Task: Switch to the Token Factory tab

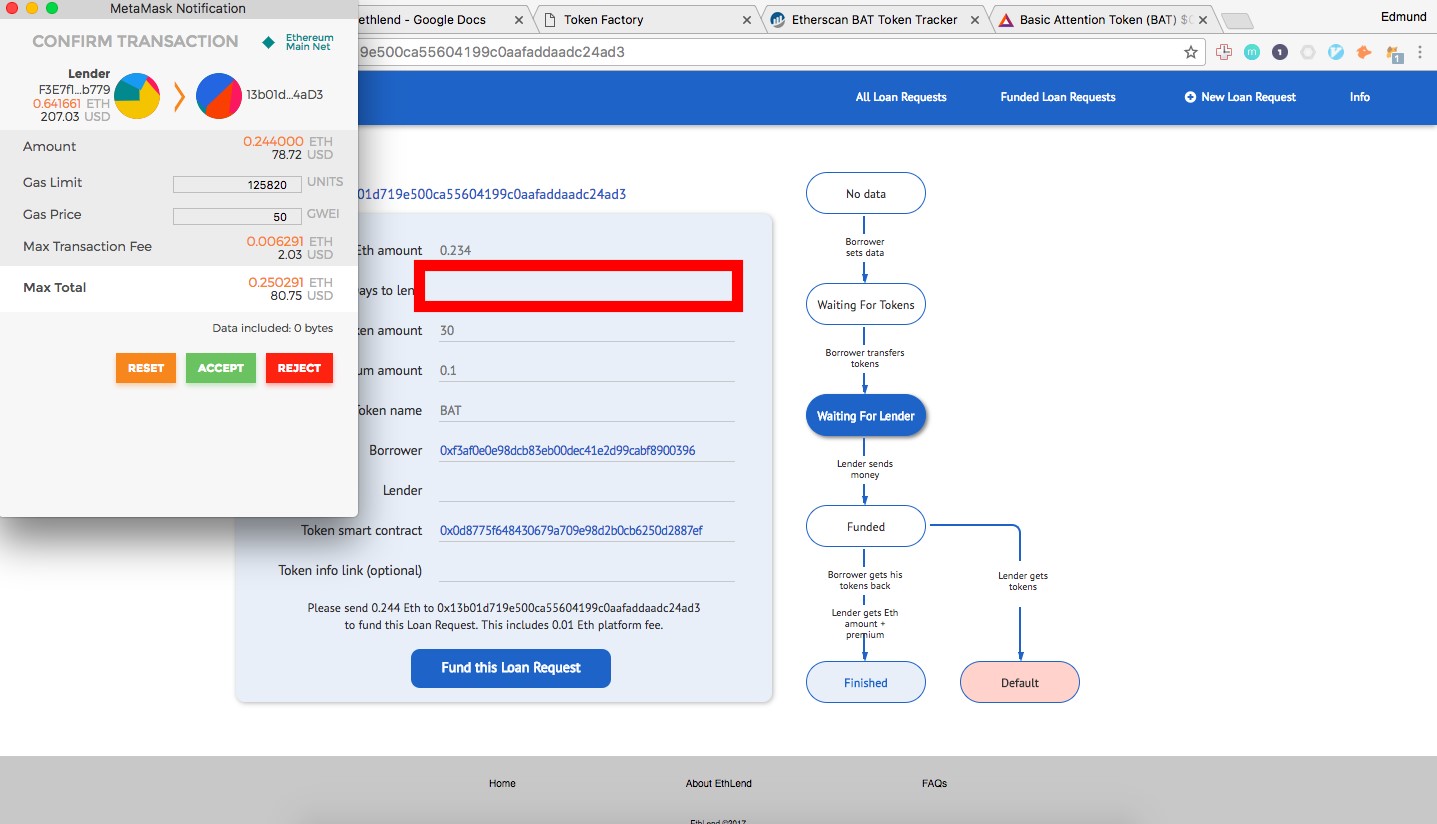Action: click(648, 19)
